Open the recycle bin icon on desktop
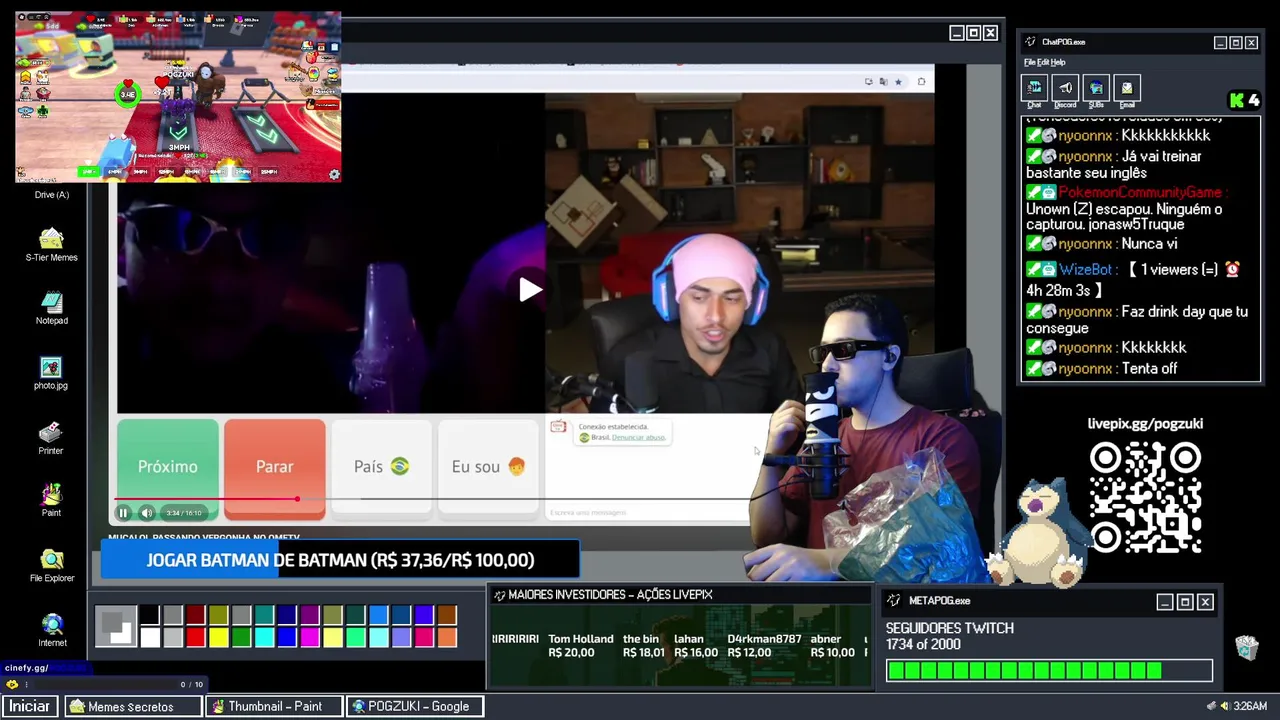1280x720 pixels. (x=1246, y=647)
